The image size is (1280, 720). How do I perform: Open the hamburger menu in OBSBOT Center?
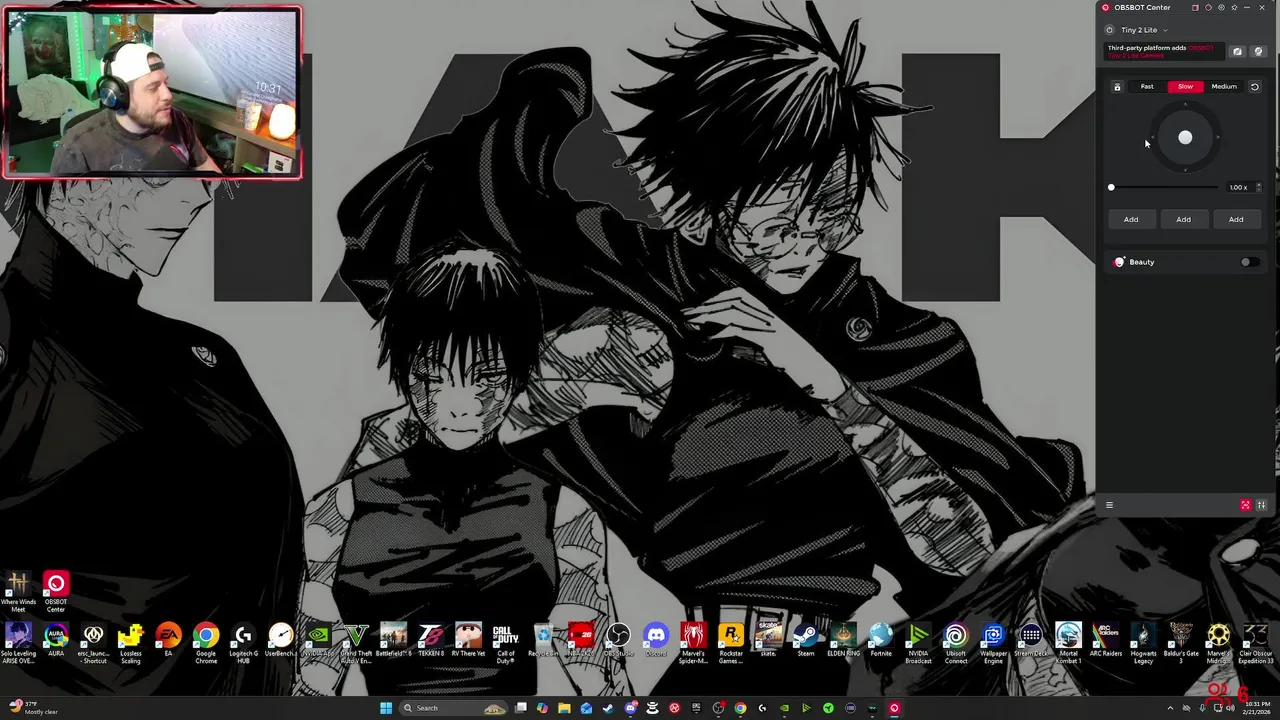1109,505
